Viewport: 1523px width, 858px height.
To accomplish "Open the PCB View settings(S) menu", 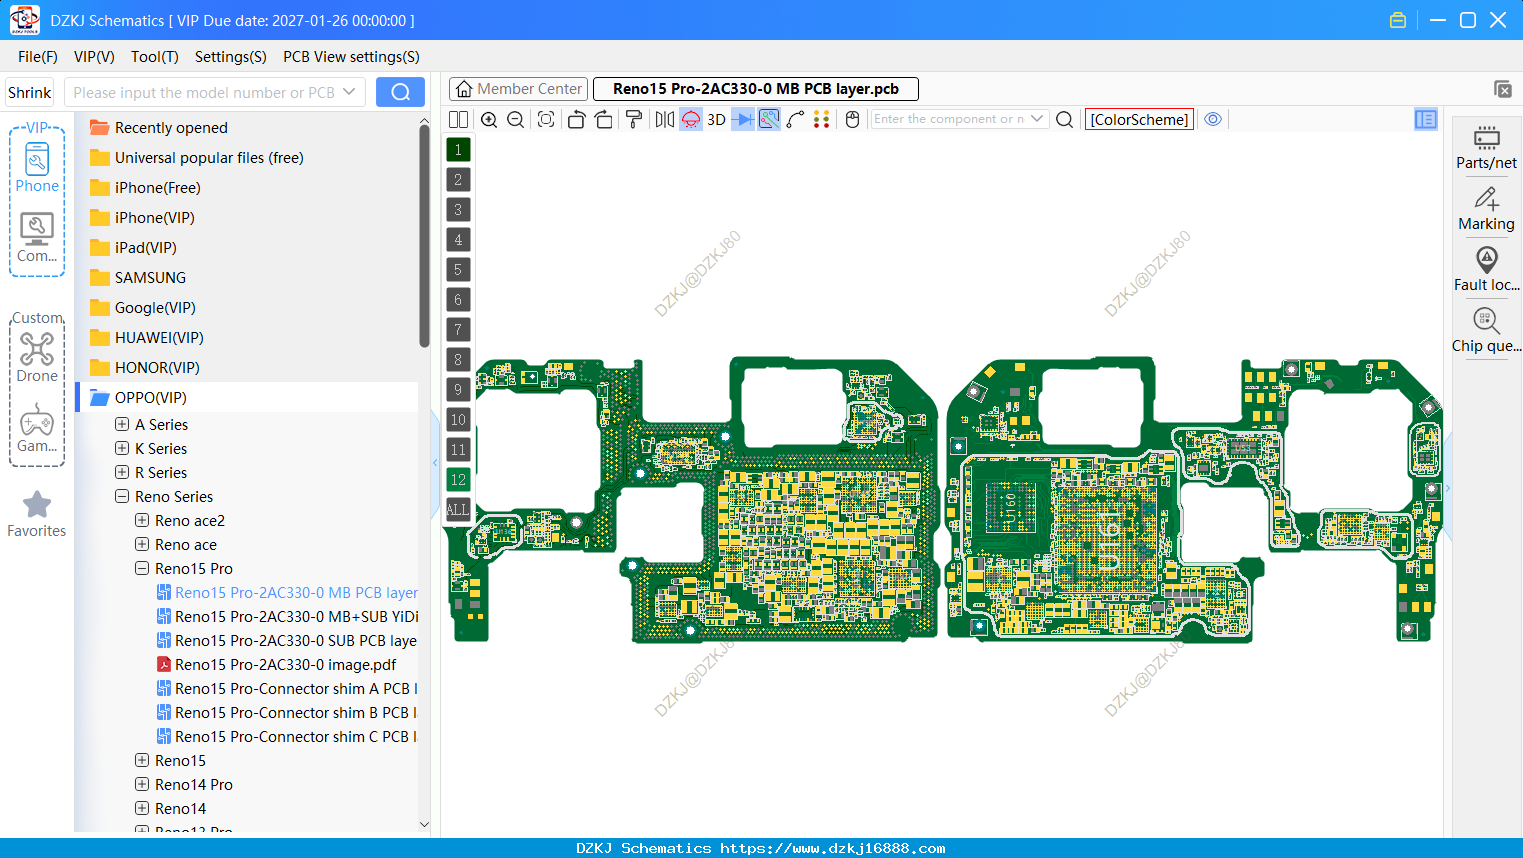I will click(351, 57).
